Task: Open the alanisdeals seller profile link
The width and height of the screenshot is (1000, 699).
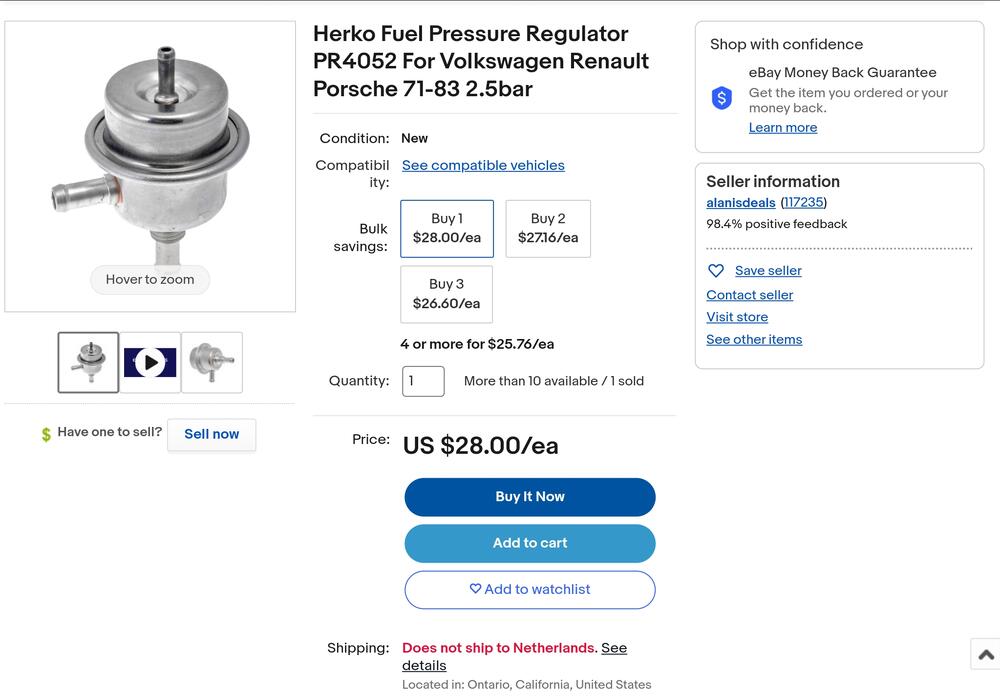Action: coord(740,203)
